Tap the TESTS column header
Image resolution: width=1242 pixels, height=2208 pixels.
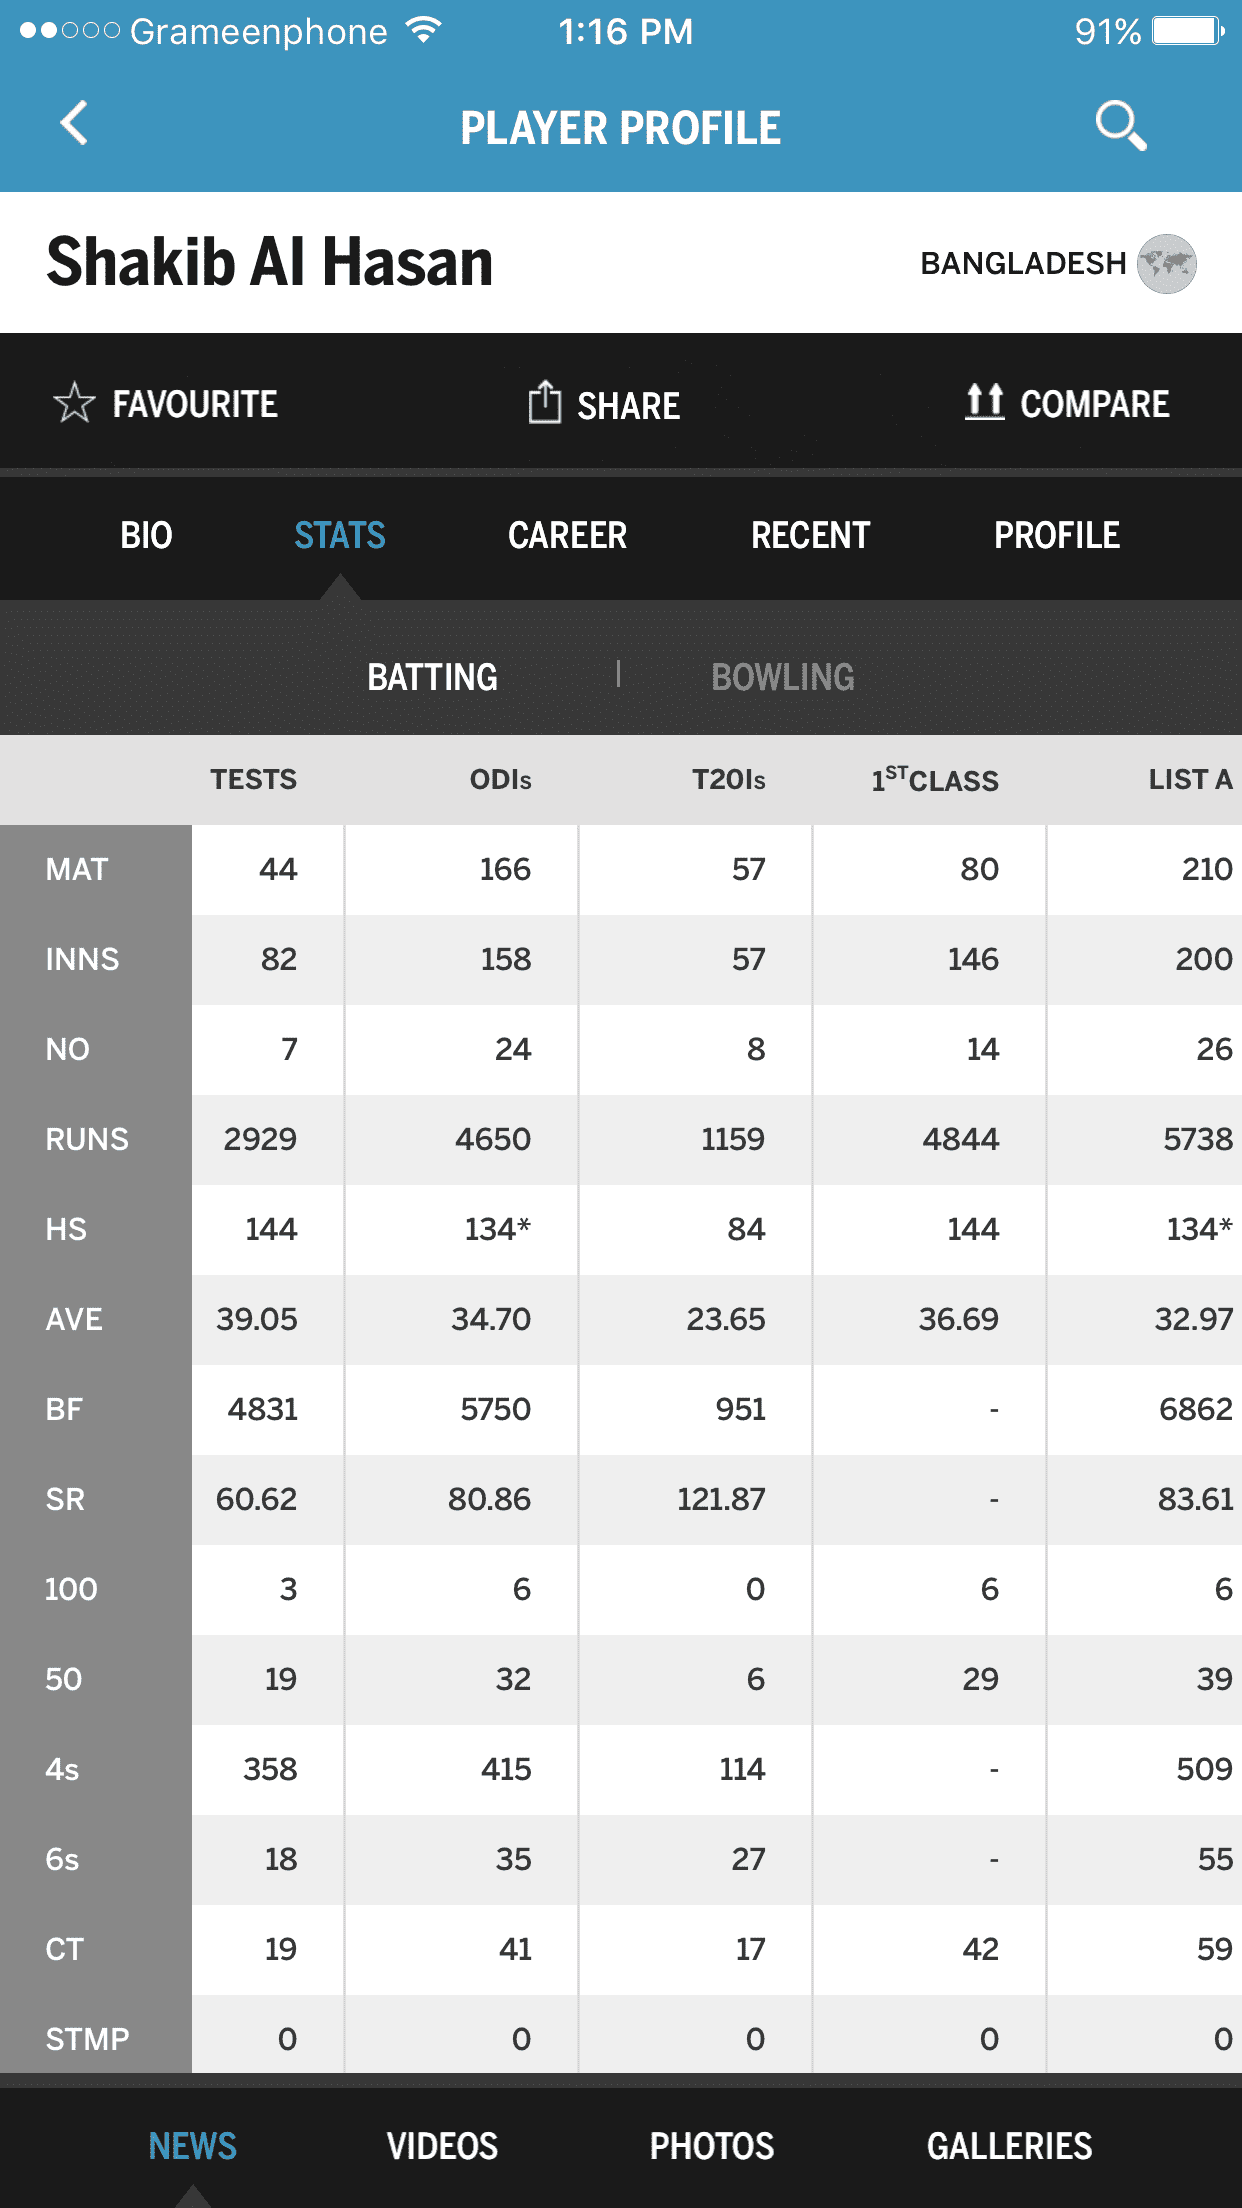click(253, 780)
